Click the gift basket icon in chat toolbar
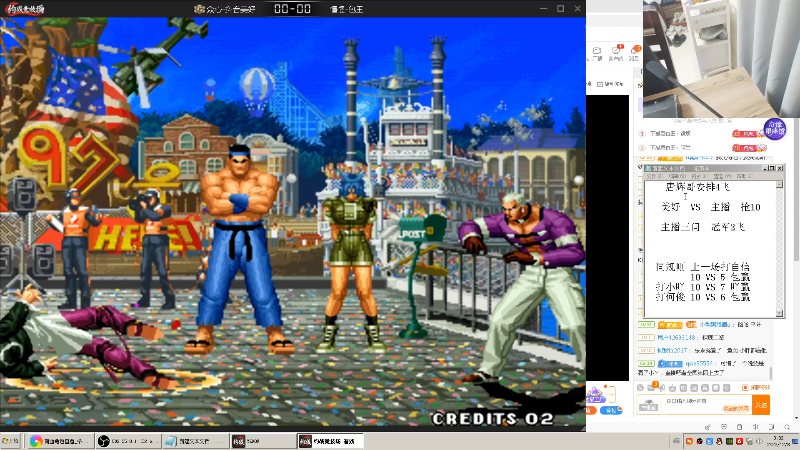 point(672,388)
